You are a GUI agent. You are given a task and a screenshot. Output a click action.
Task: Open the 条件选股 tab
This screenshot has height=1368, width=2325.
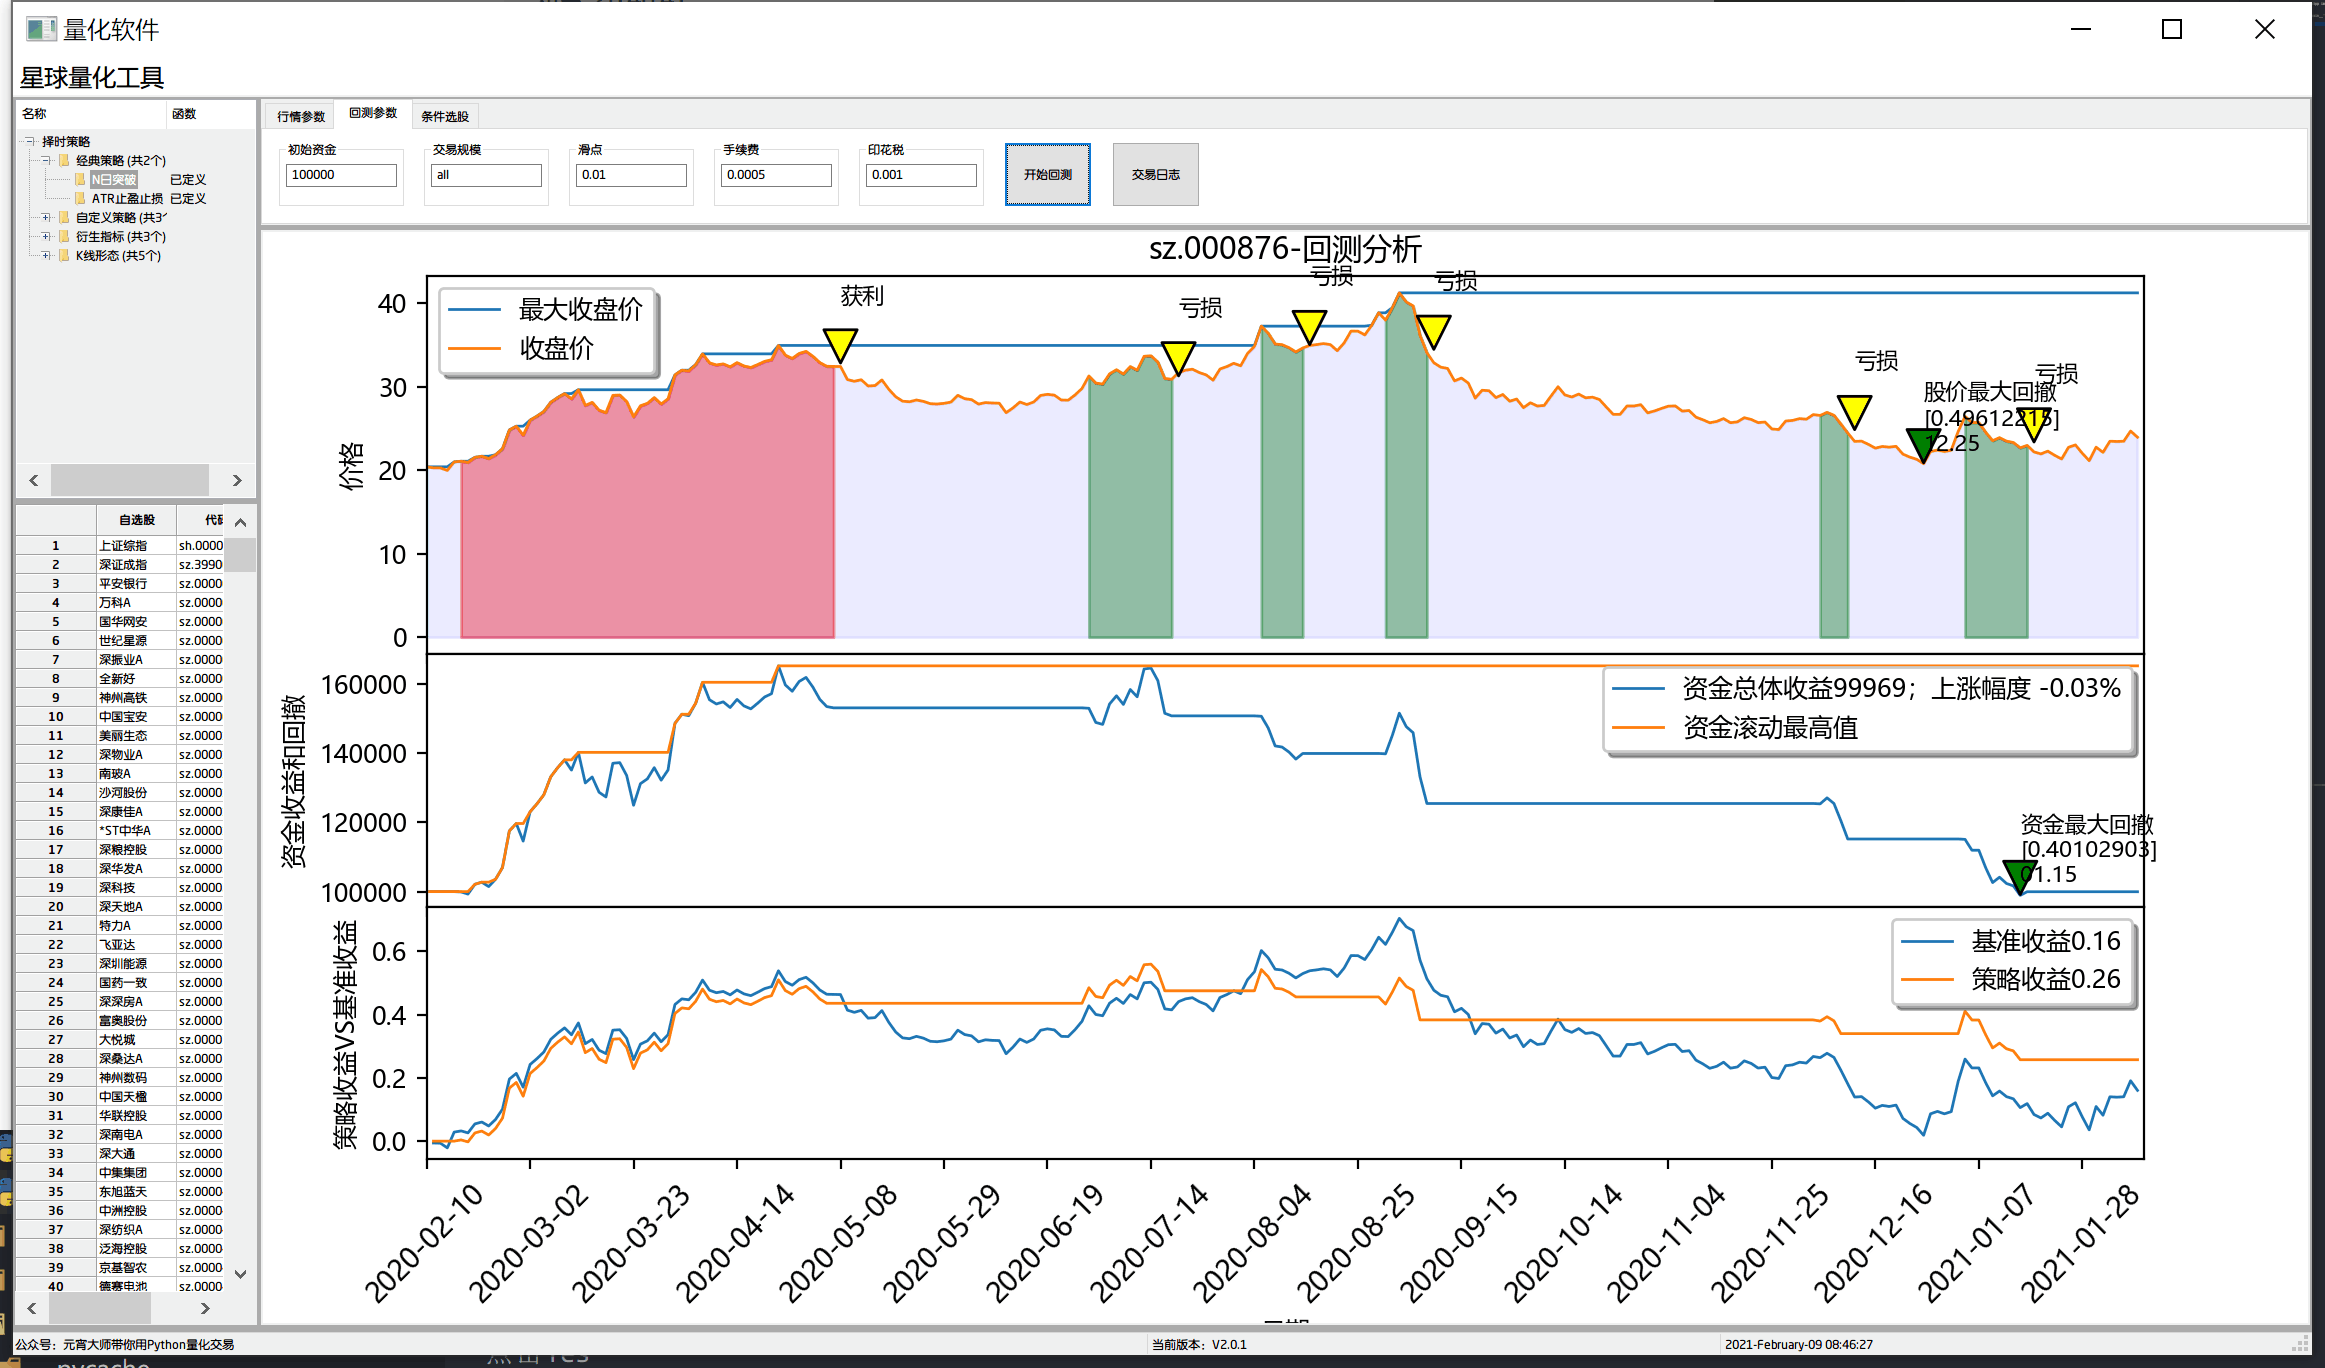444,116
